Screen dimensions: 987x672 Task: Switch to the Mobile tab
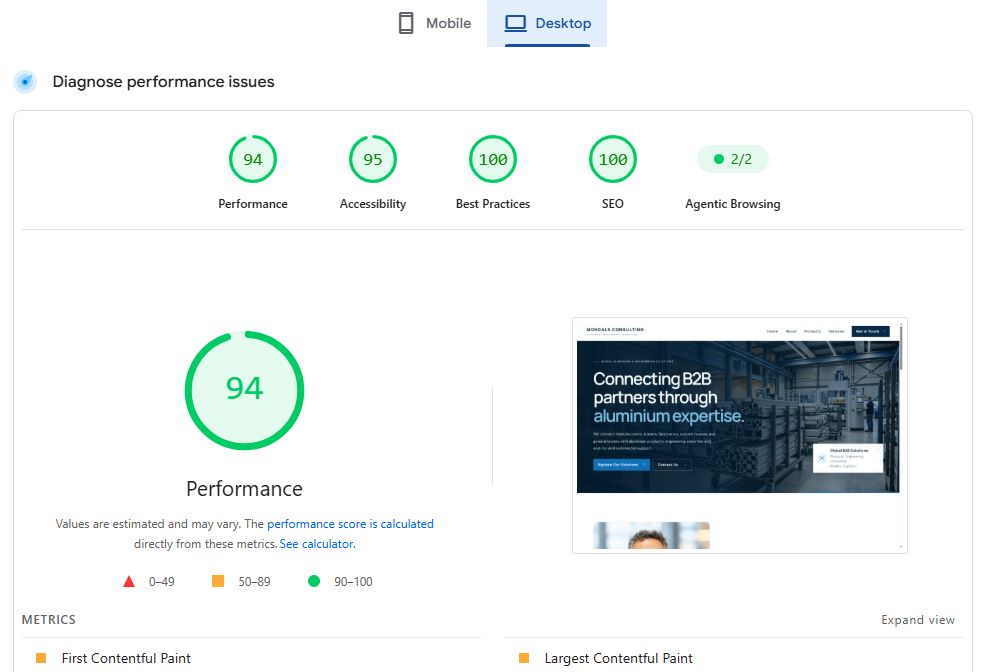[x=434, y=23]
